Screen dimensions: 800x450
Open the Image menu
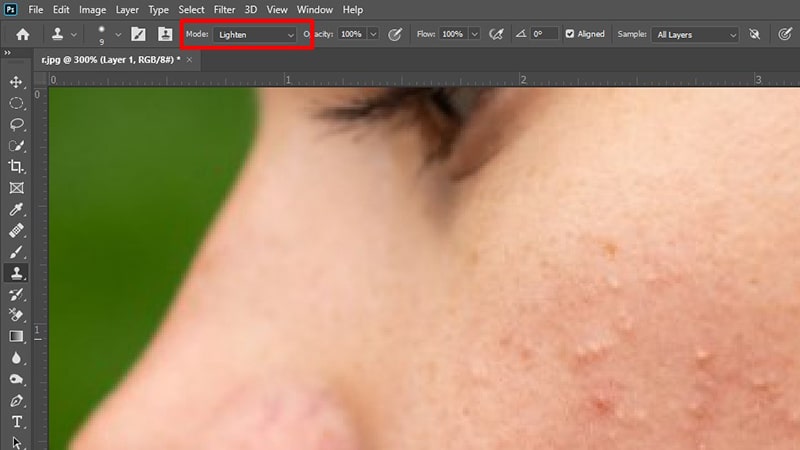(x=92, y=10)
